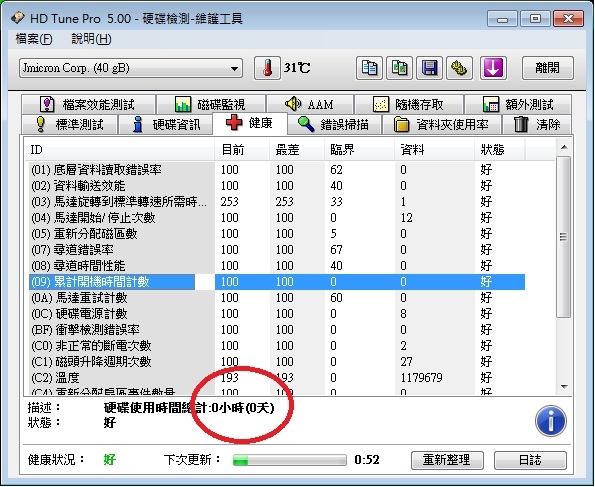This screenshot has width=595, height=487.
Task: Switch to 檔案效能測試 tab
Action: tap(88, 104)
